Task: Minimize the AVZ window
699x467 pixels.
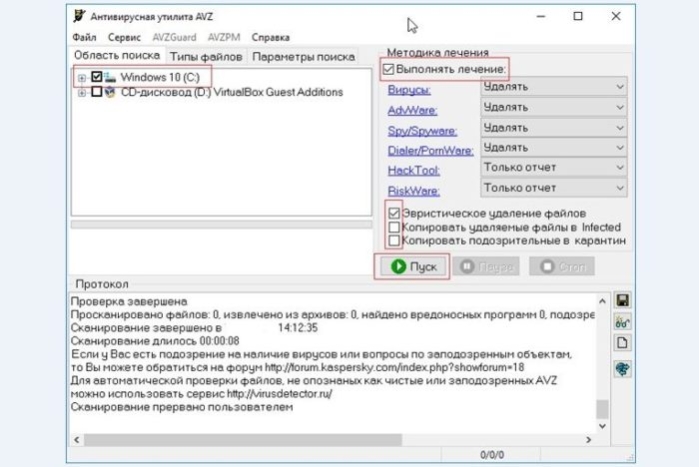Action: tap(541, 16)
